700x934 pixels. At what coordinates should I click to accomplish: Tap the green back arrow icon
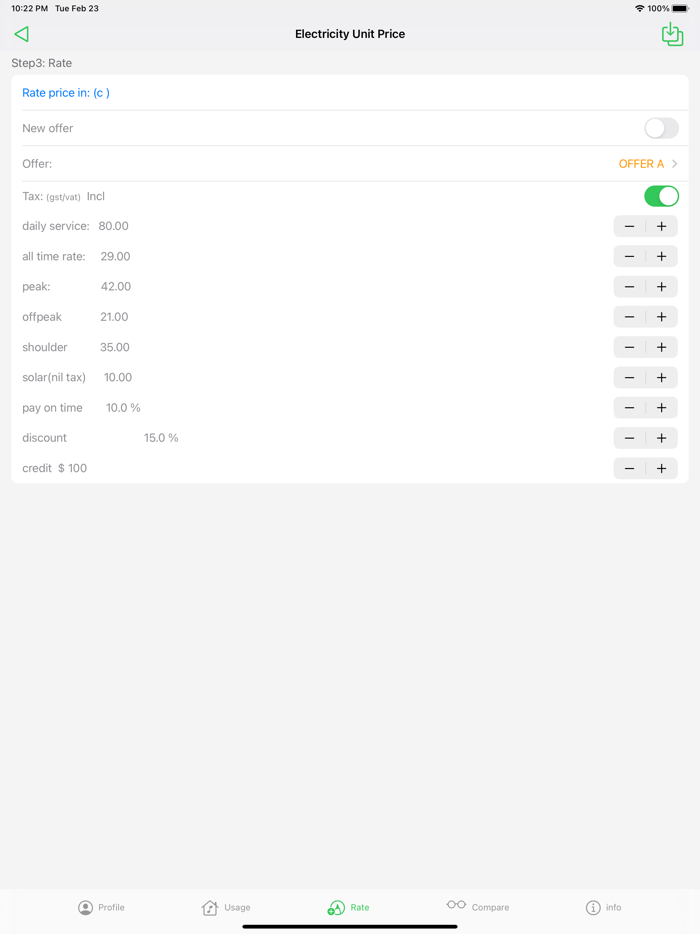point(21,33)
